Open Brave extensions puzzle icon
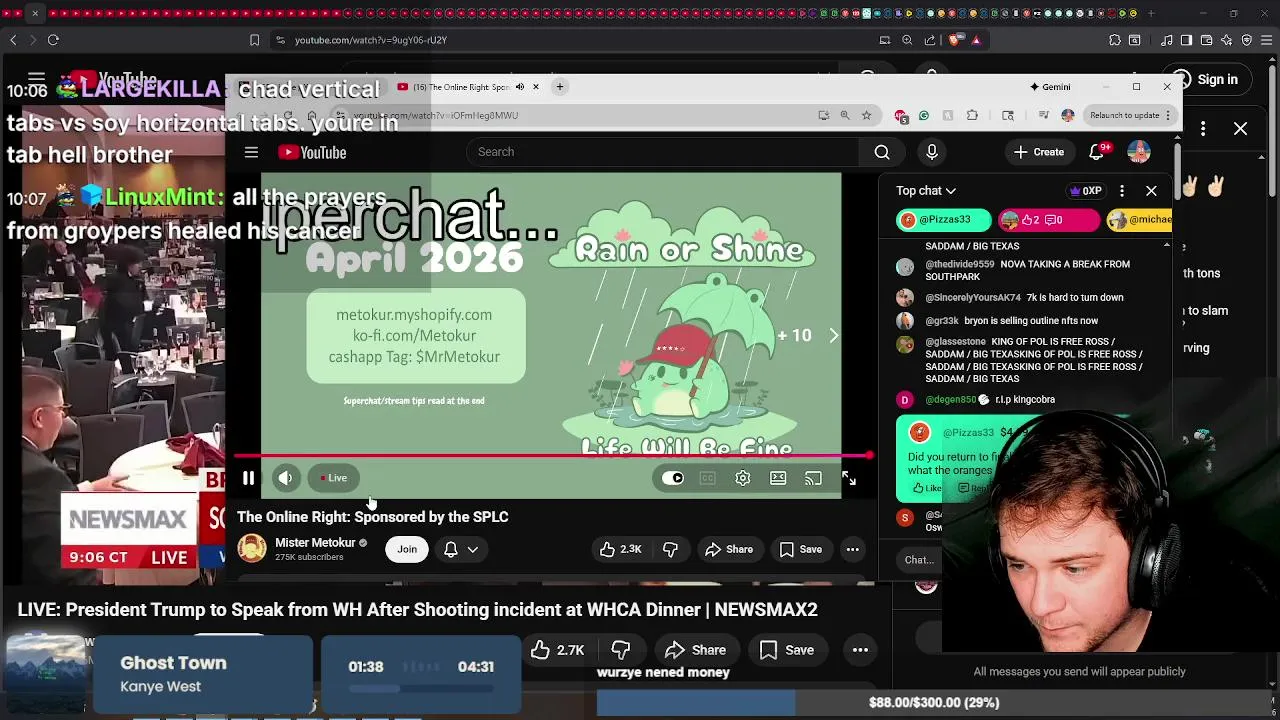This screenshot has width=1280, height=720. [x=1115, y=40]
